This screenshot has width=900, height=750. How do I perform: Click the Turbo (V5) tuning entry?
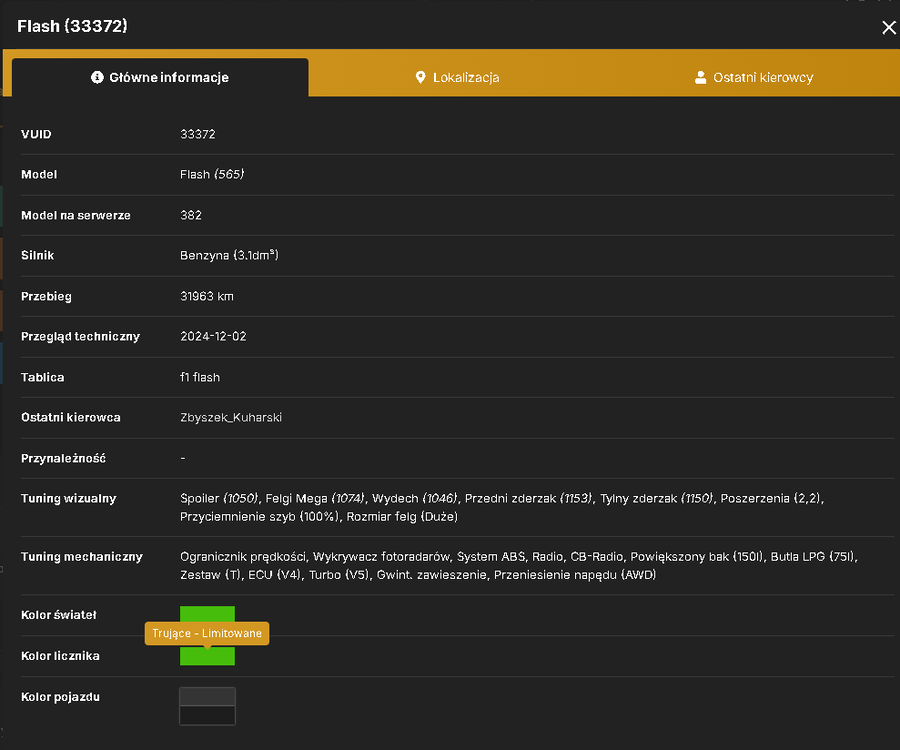coord(338,575)
